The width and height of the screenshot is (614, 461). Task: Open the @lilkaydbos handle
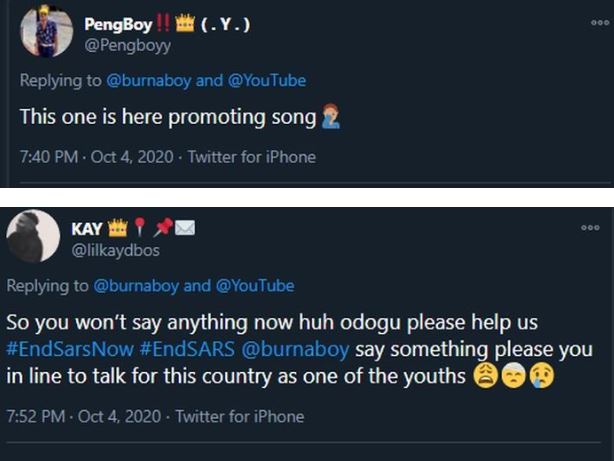tap(115, 250)
